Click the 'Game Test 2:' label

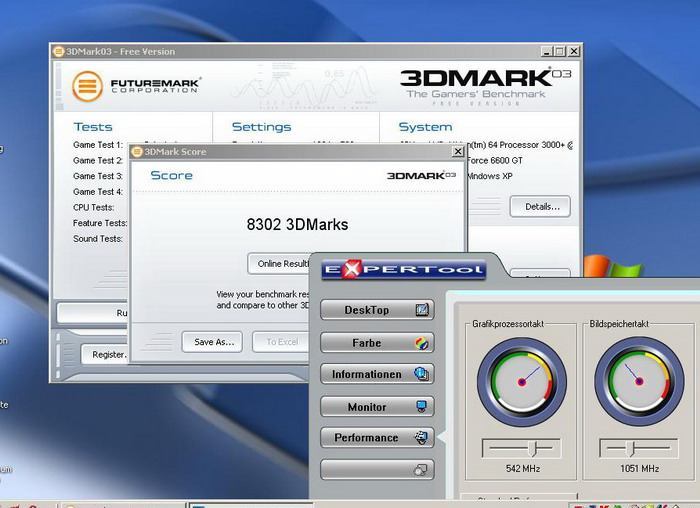pyautogui.click(x=98, y=160)
